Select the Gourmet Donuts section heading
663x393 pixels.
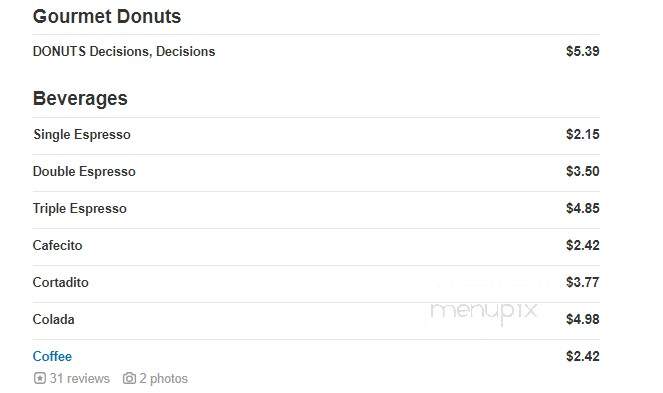(x=107, y=16)
